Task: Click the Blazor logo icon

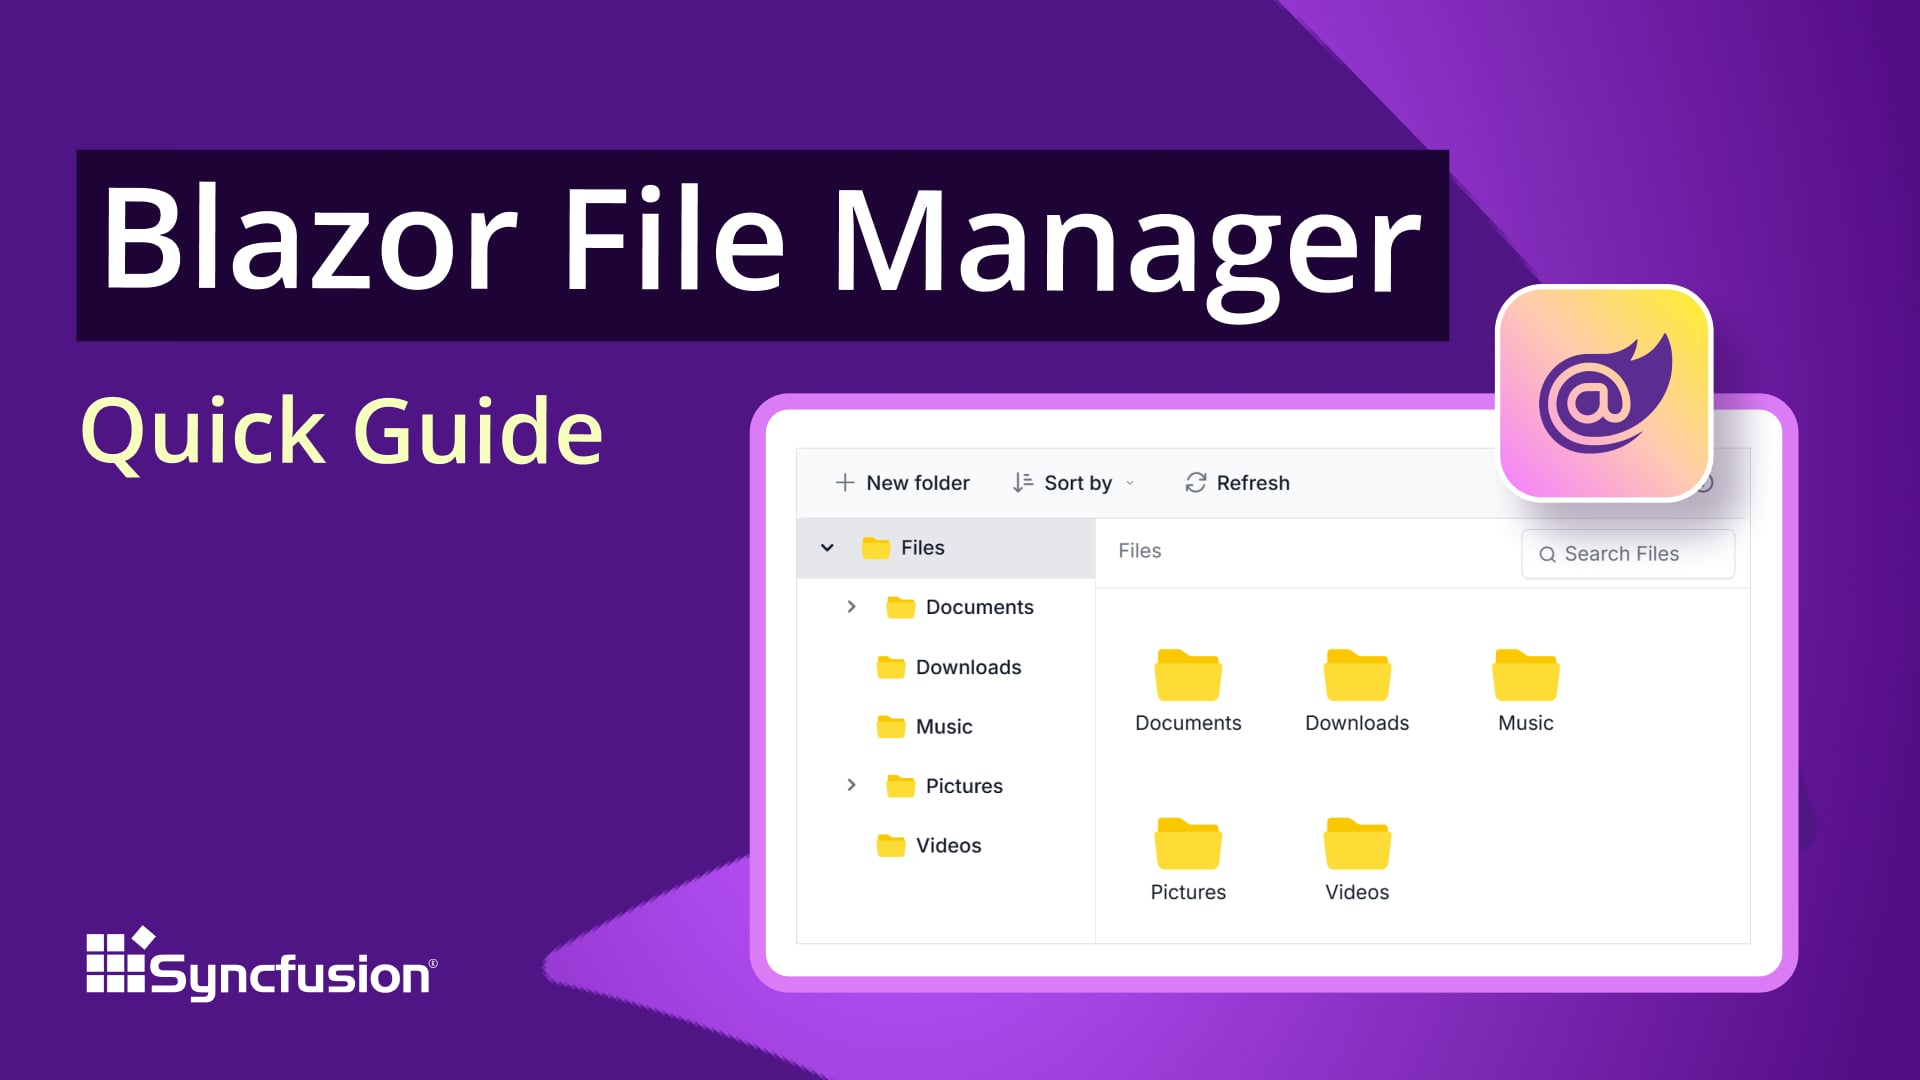Action: (1605, 392)
